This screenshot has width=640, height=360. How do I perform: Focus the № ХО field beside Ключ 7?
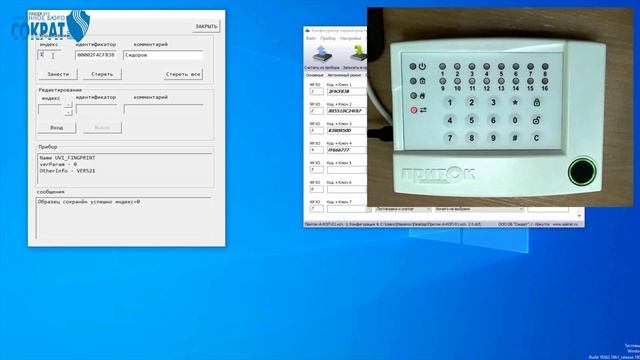pos(316,209)
